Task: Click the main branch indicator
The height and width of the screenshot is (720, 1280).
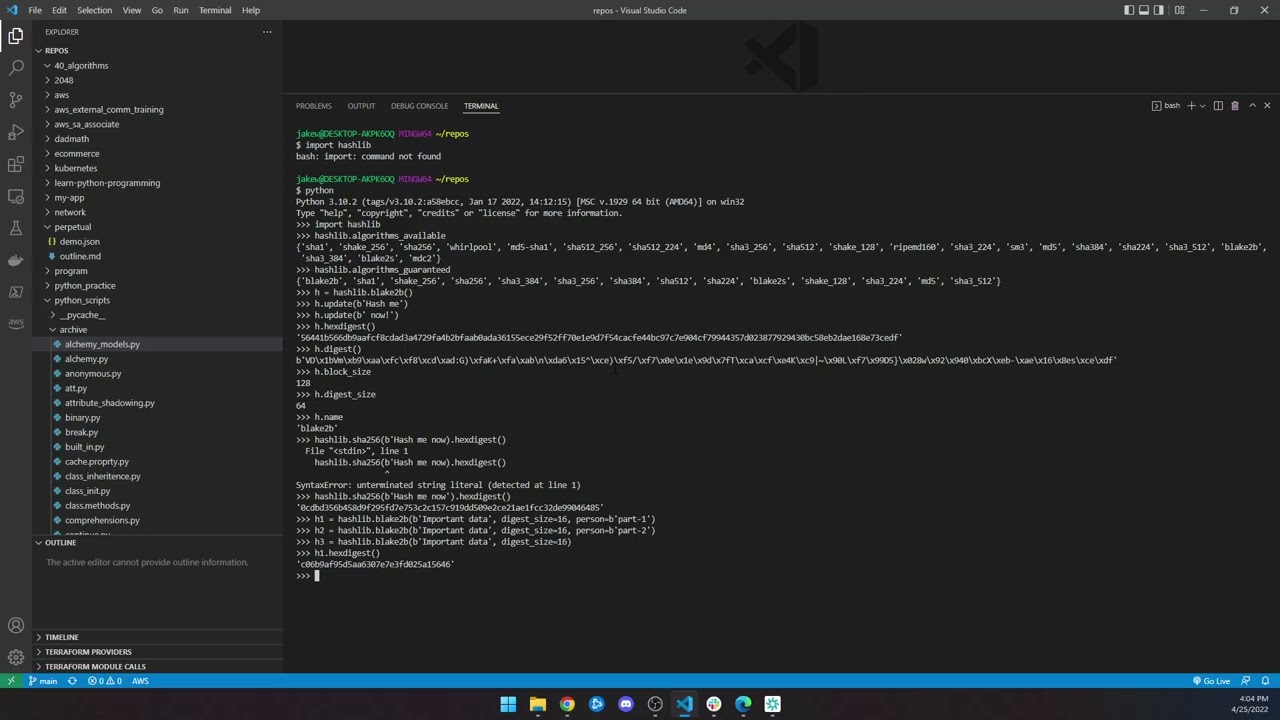Action: 42,681
